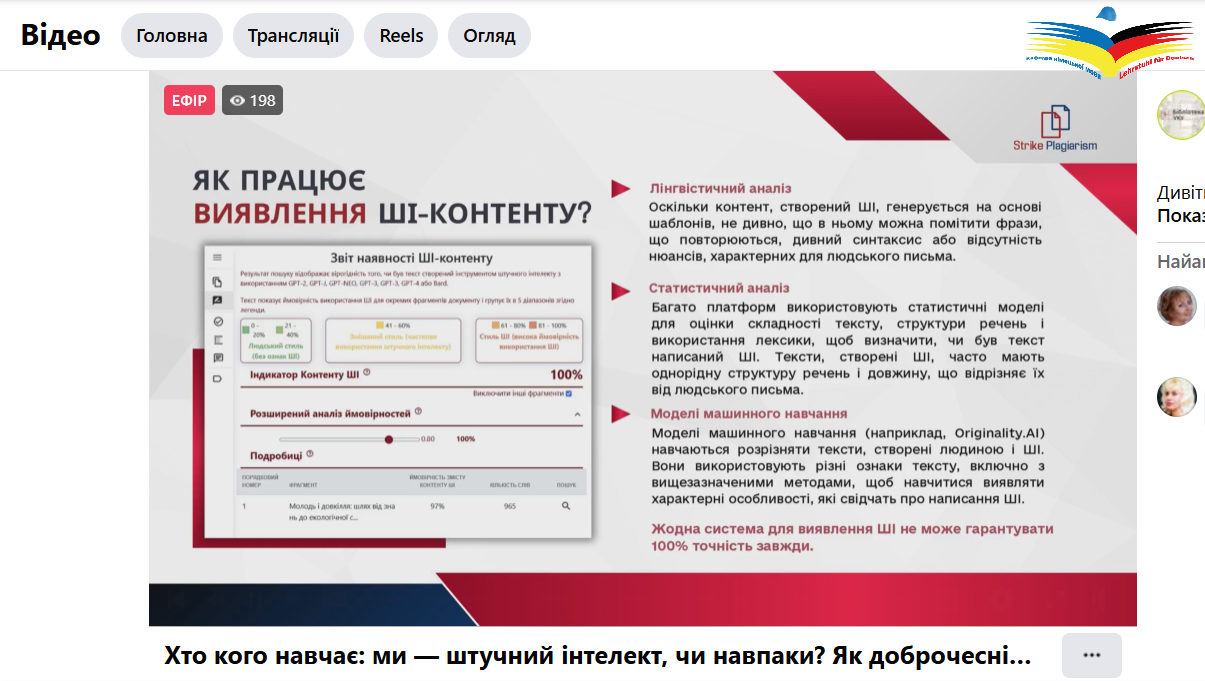
Task: Click help icon beside Індикатор Контенту ШІ
Action: coord(367,372)
